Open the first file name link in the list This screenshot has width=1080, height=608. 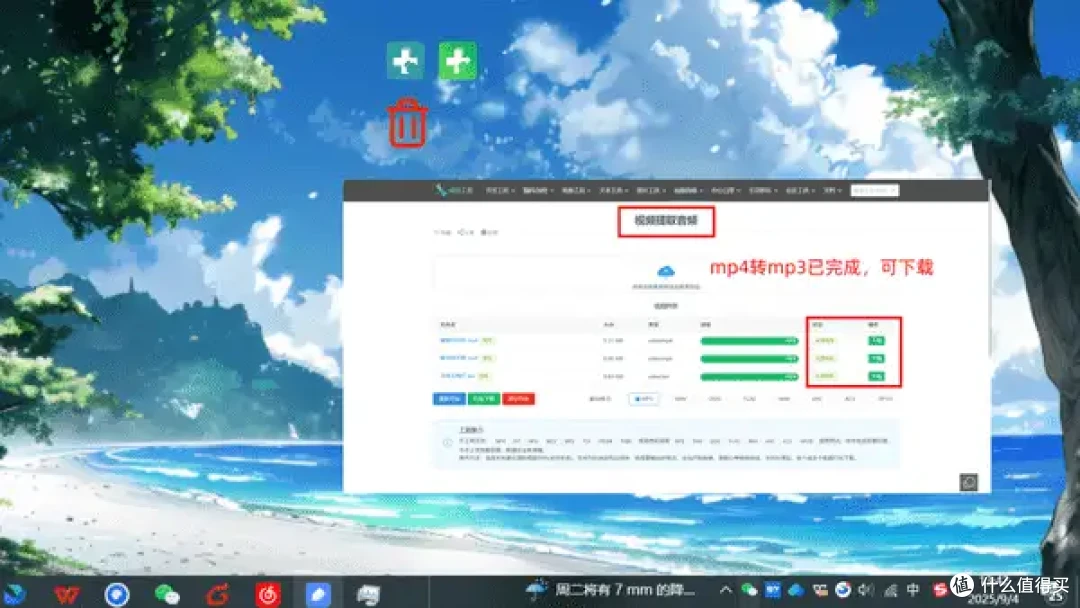[x=459, y=341]
